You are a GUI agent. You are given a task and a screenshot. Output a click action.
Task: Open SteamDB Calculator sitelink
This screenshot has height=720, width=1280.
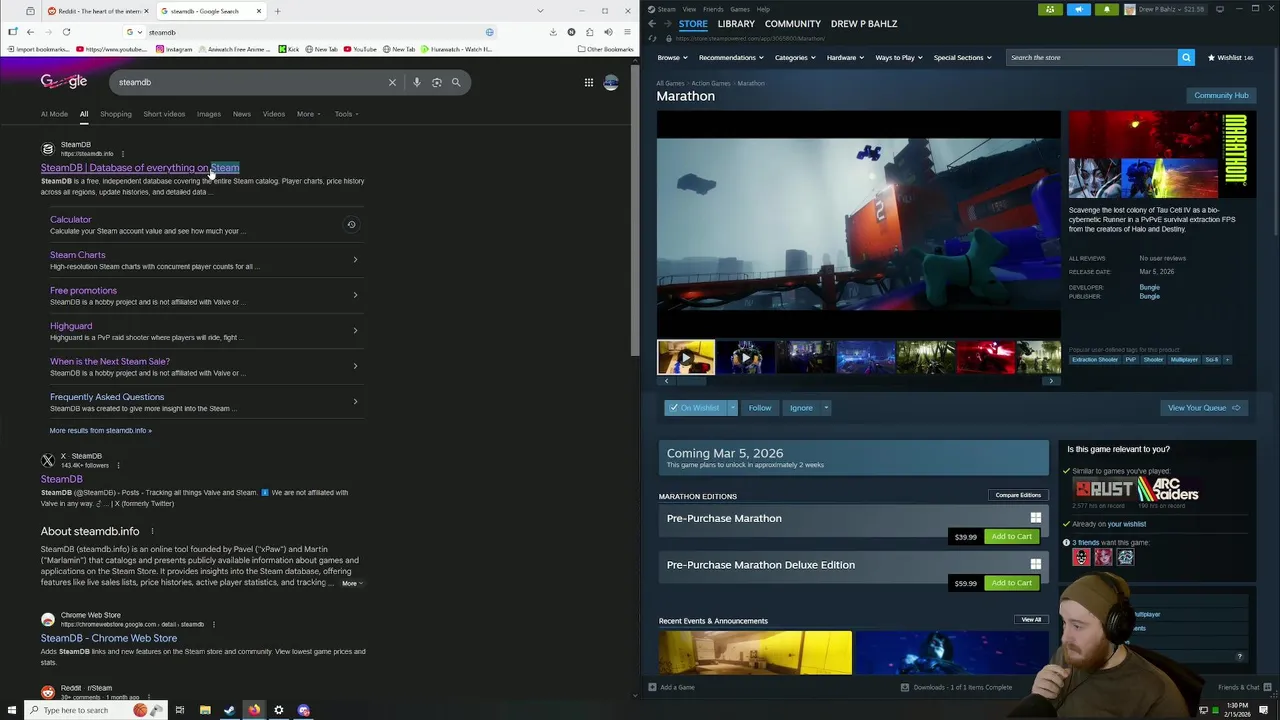tap(70, 219)
